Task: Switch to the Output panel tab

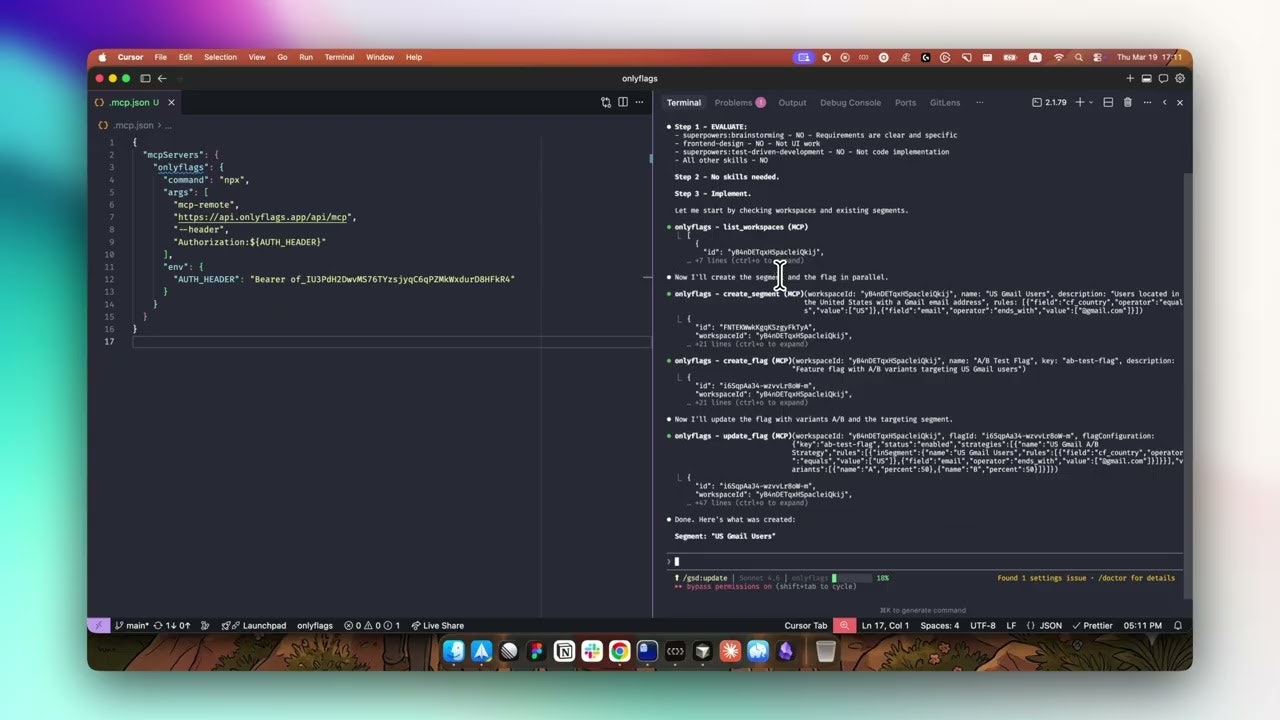Action: tap(792, 102)
